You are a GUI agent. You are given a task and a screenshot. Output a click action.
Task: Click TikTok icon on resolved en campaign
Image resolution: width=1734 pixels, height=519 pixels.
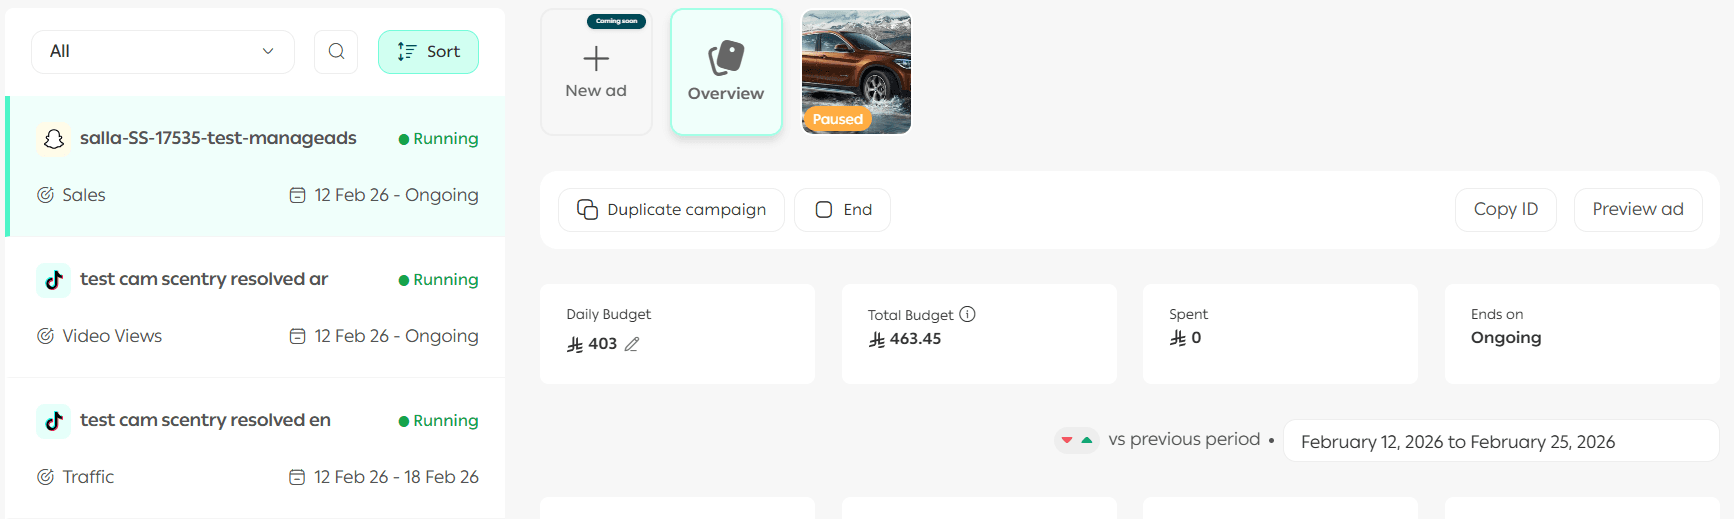(x=54, y=421)
